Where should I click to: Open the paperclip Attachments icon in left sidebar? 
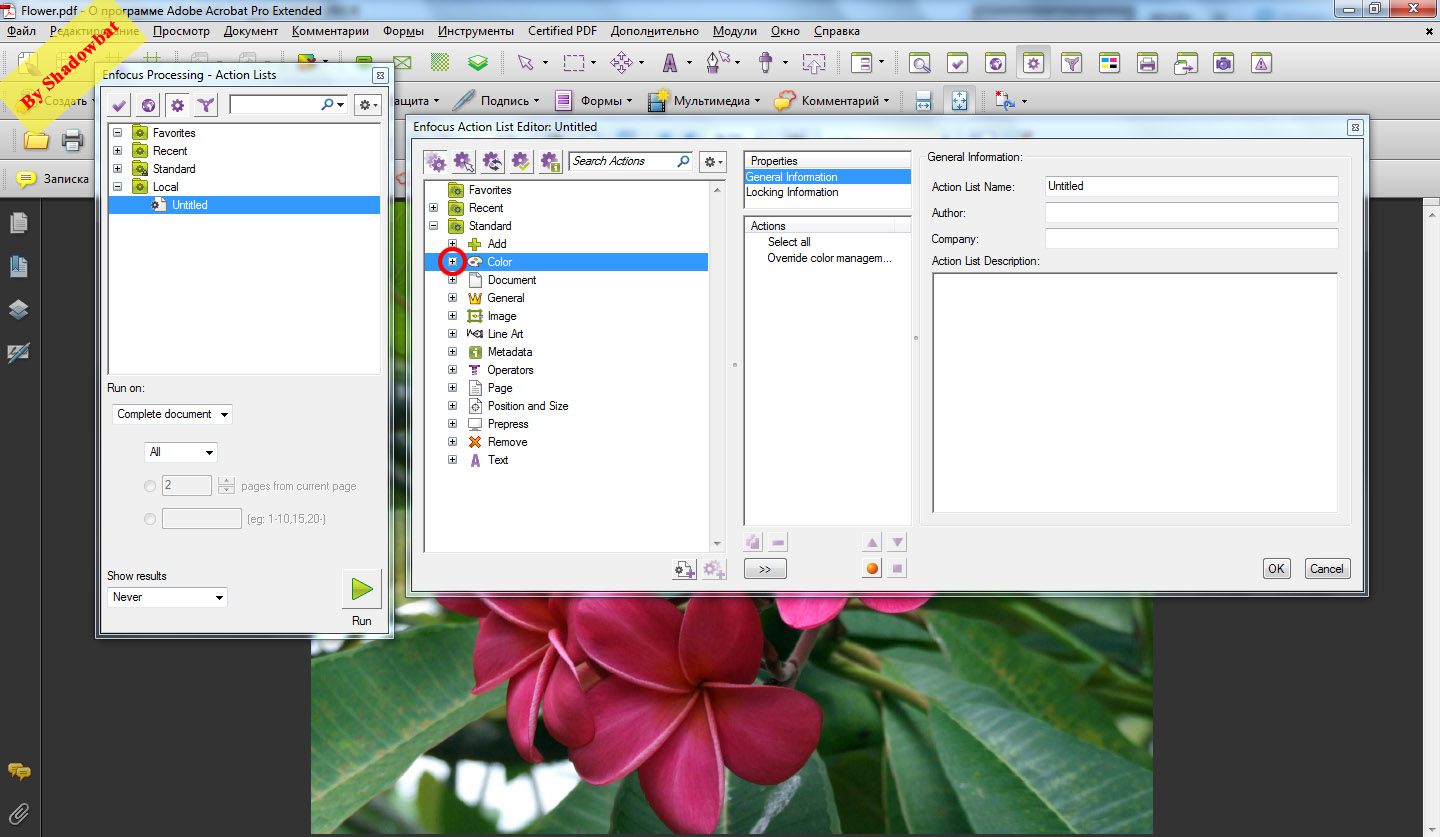[x=18, y=813]
